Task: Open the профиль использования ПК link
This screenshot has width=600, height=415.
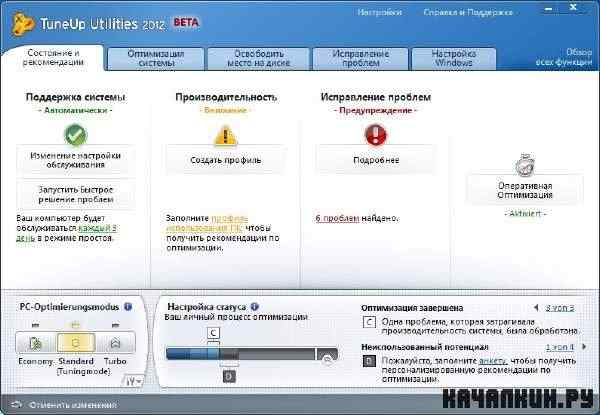Action: point(207,223)
